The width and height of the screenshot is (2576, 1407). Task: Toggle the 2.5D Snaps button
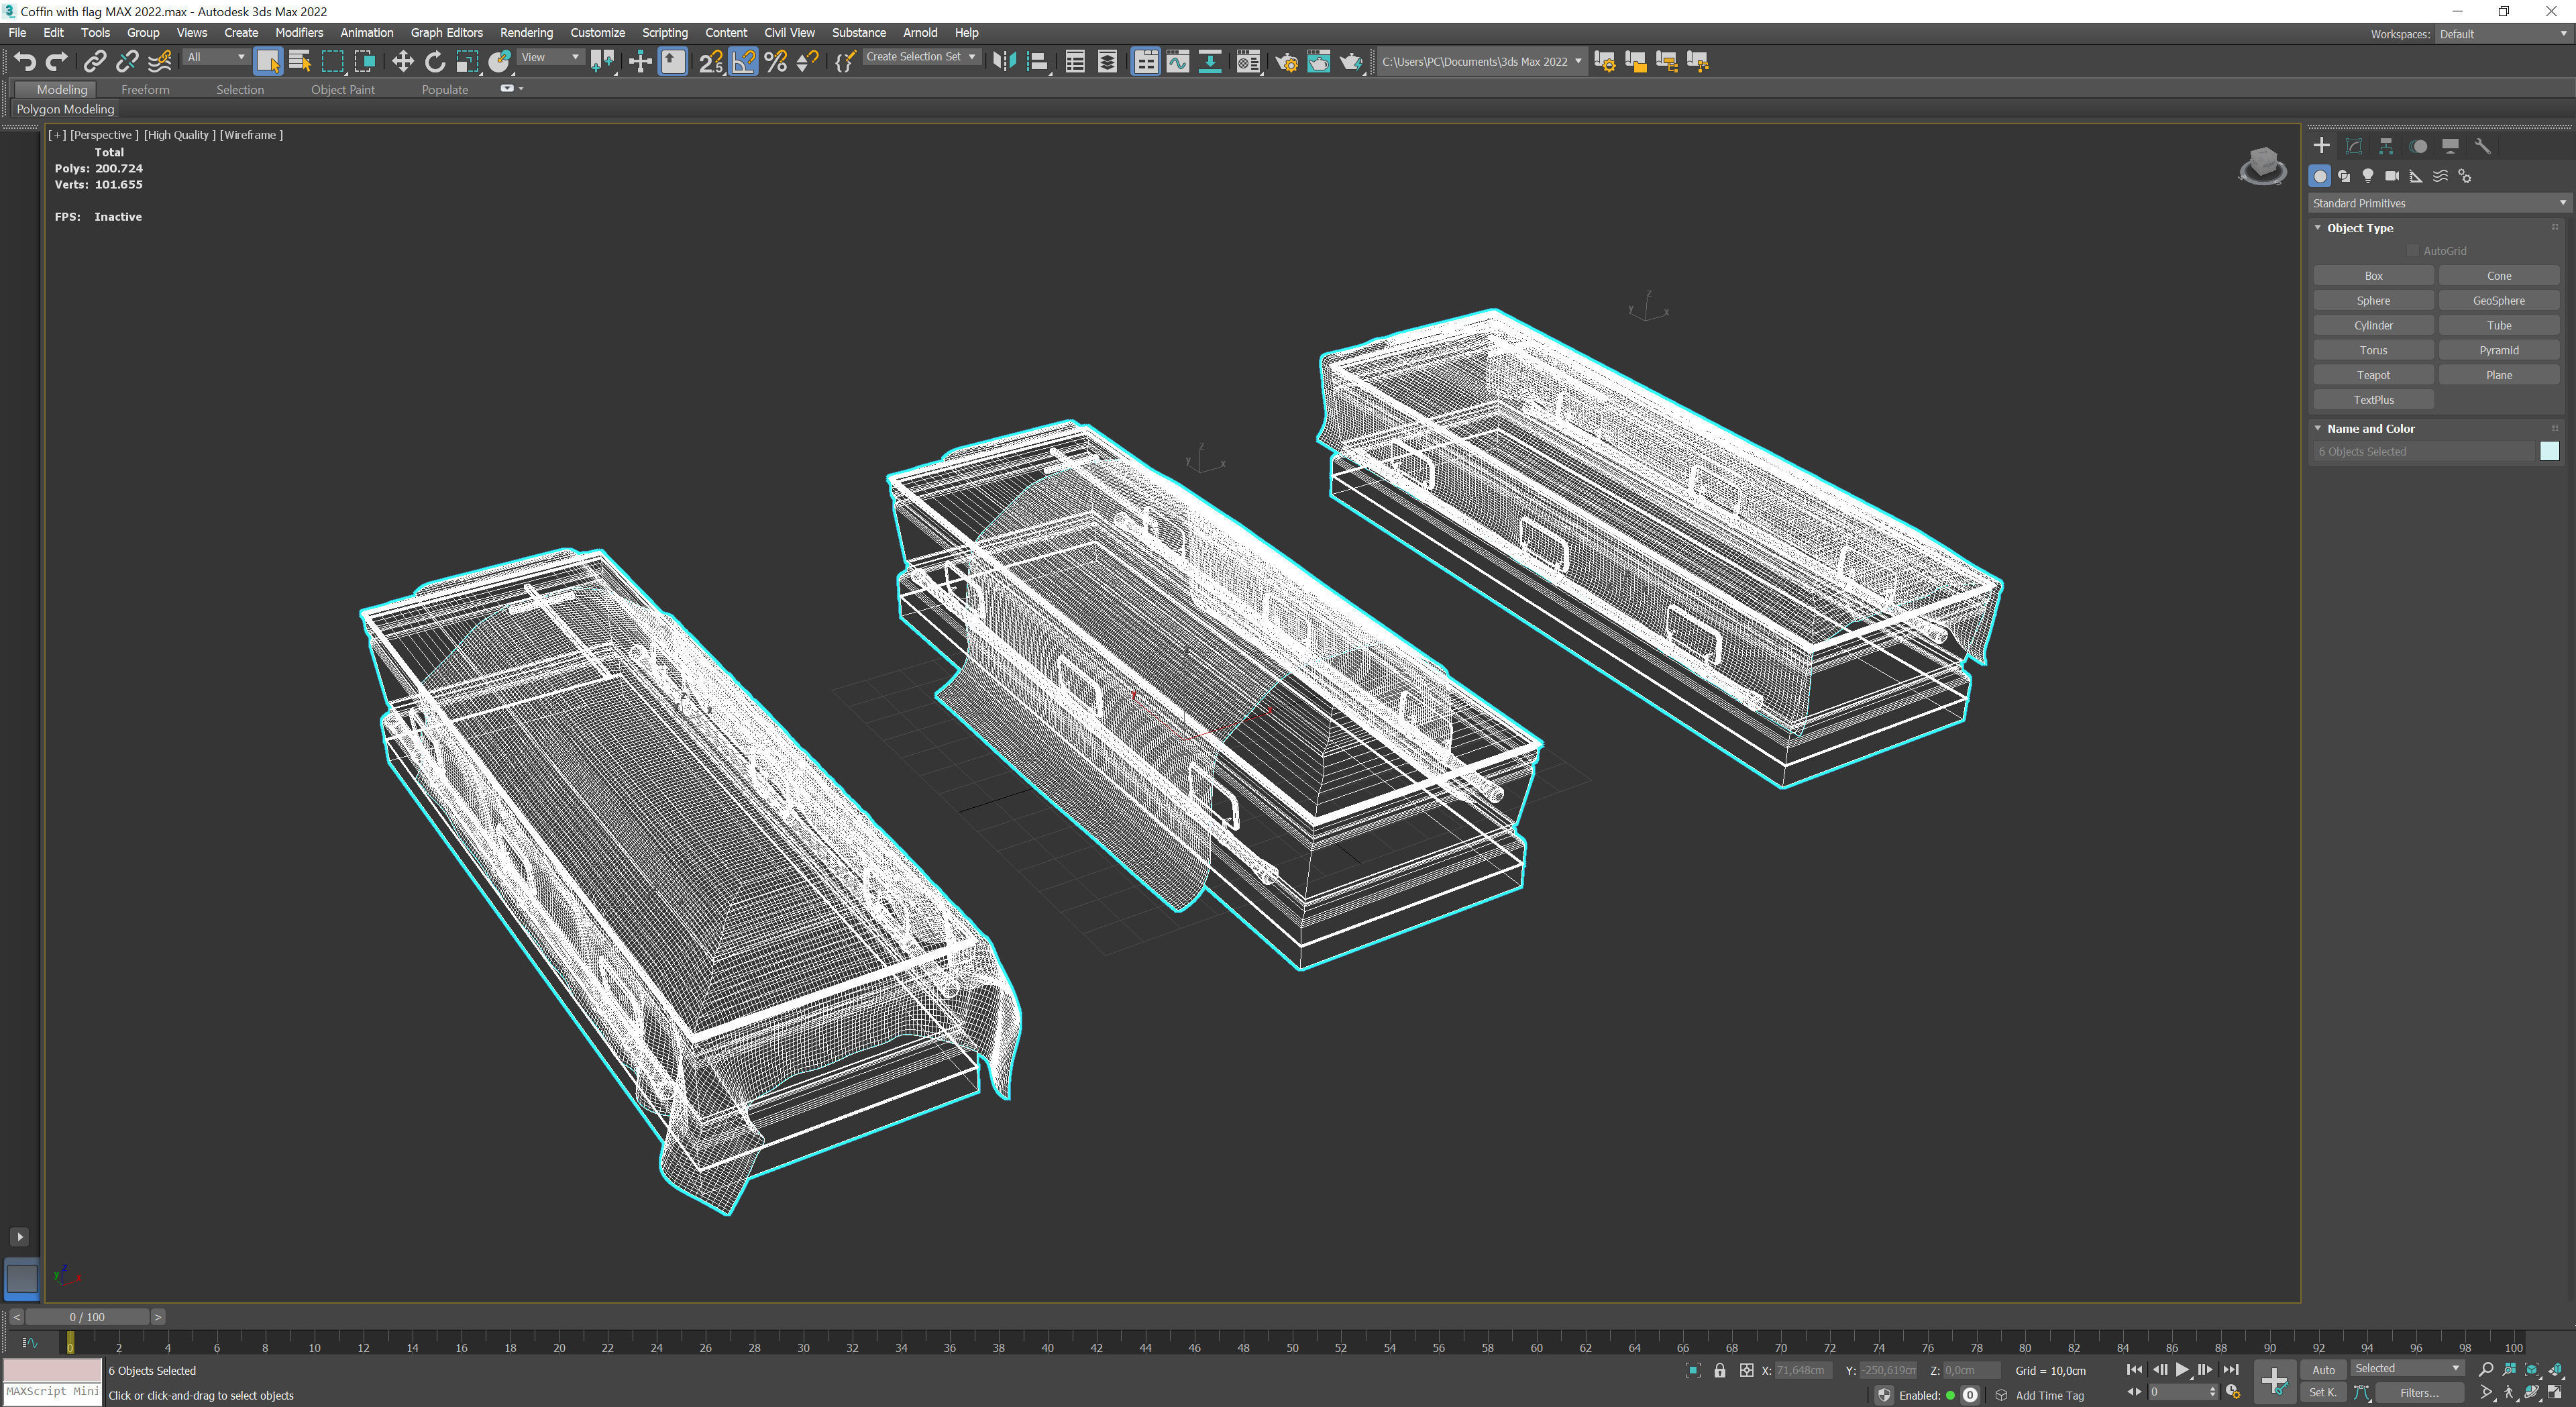(711, 62)
